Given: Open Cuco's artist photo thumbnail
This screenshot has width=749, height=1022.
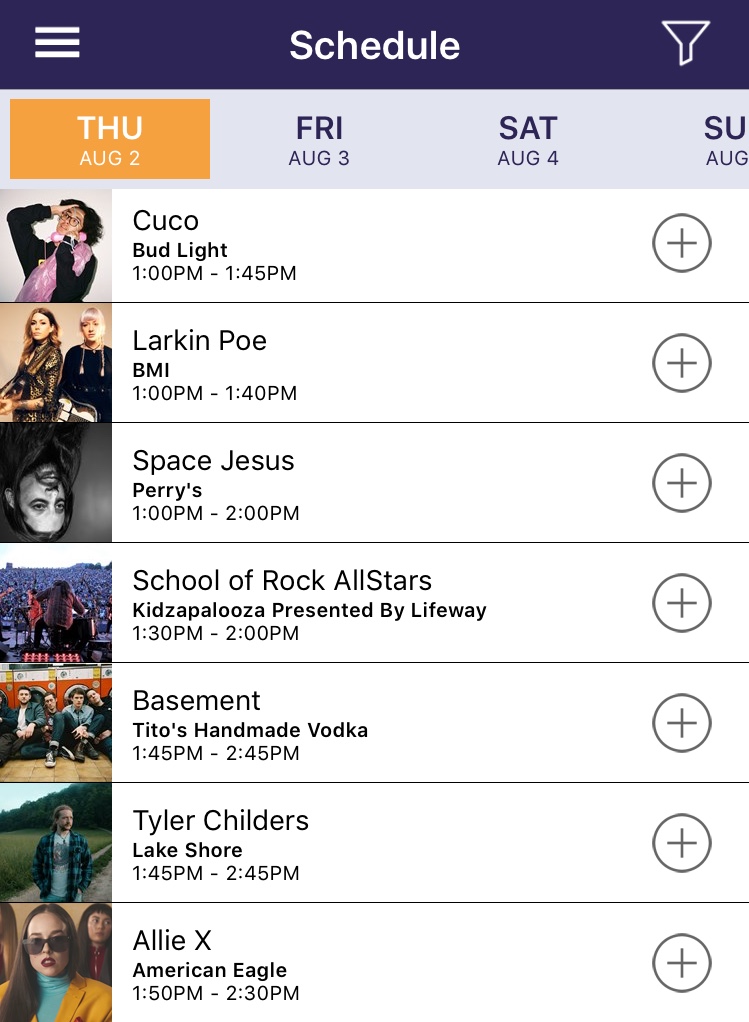Looking at the screenshot, I should [56, 246].
